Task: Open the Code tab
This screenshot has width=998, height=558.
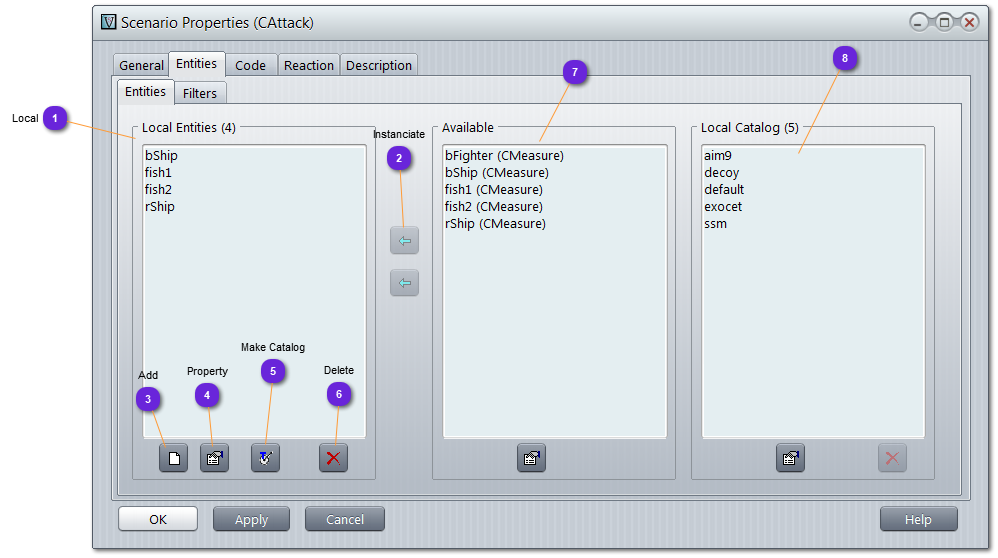Action: pos(250,66)
